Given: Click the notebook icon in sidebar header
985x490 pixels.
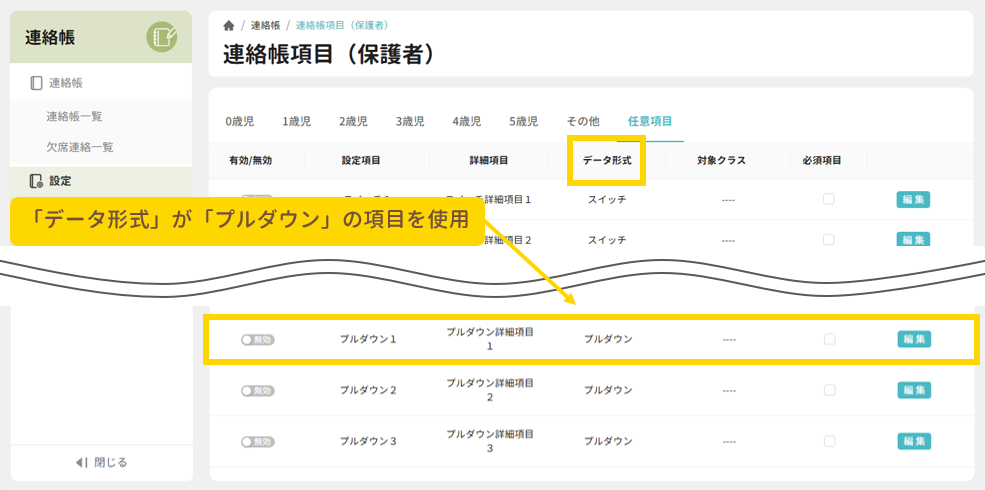Looking at the screenshot, I should point(161,38).
